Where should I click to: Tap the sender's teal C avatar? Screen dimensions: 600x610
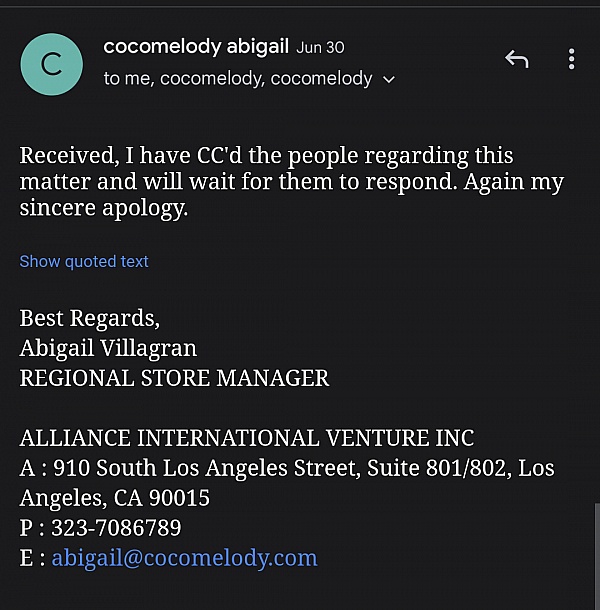[x=51, y=65]
